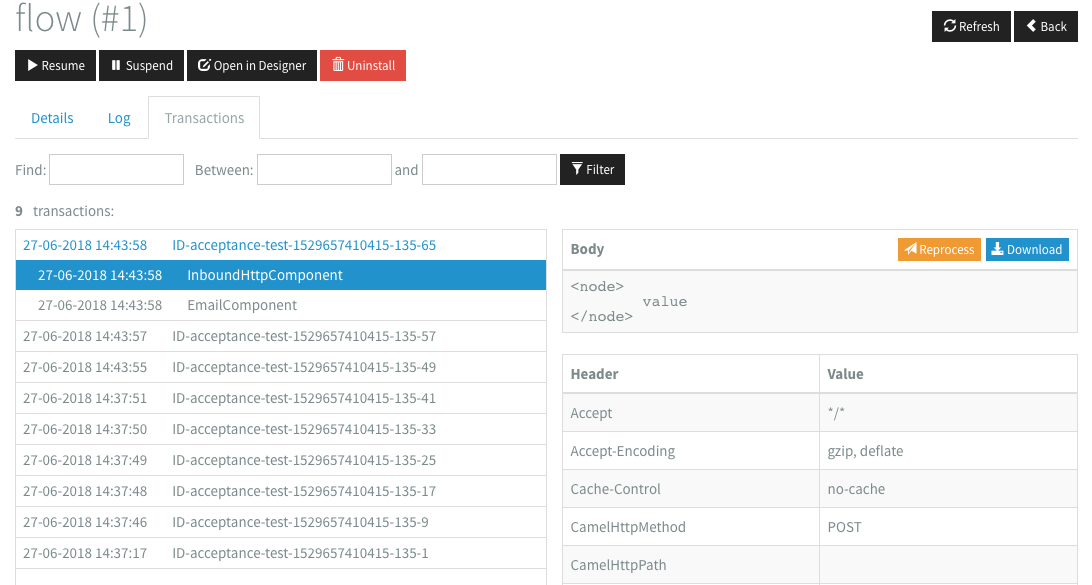
Task: Suspend the flow with Suspend button
Action: [x=141, y=65]
